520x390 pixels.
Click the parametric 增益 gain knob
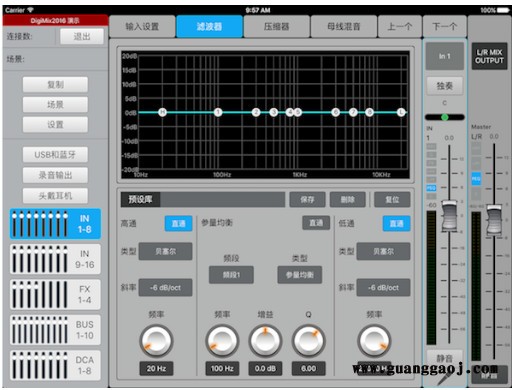pyautogui.click(x=265, y=341)
